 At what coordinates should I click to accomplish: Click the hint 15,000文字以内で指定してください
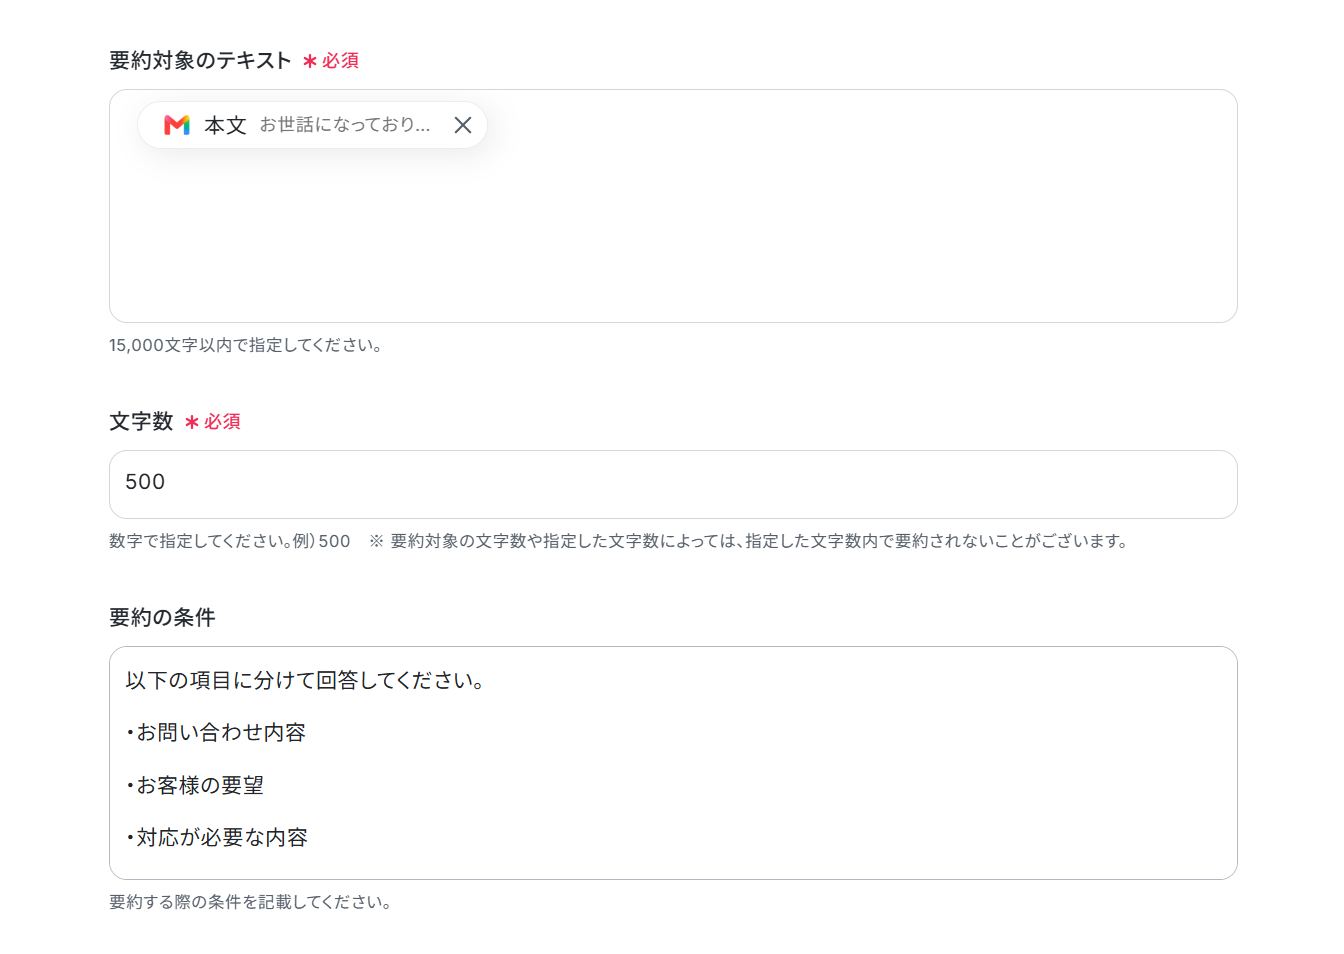tap(245, 345)
